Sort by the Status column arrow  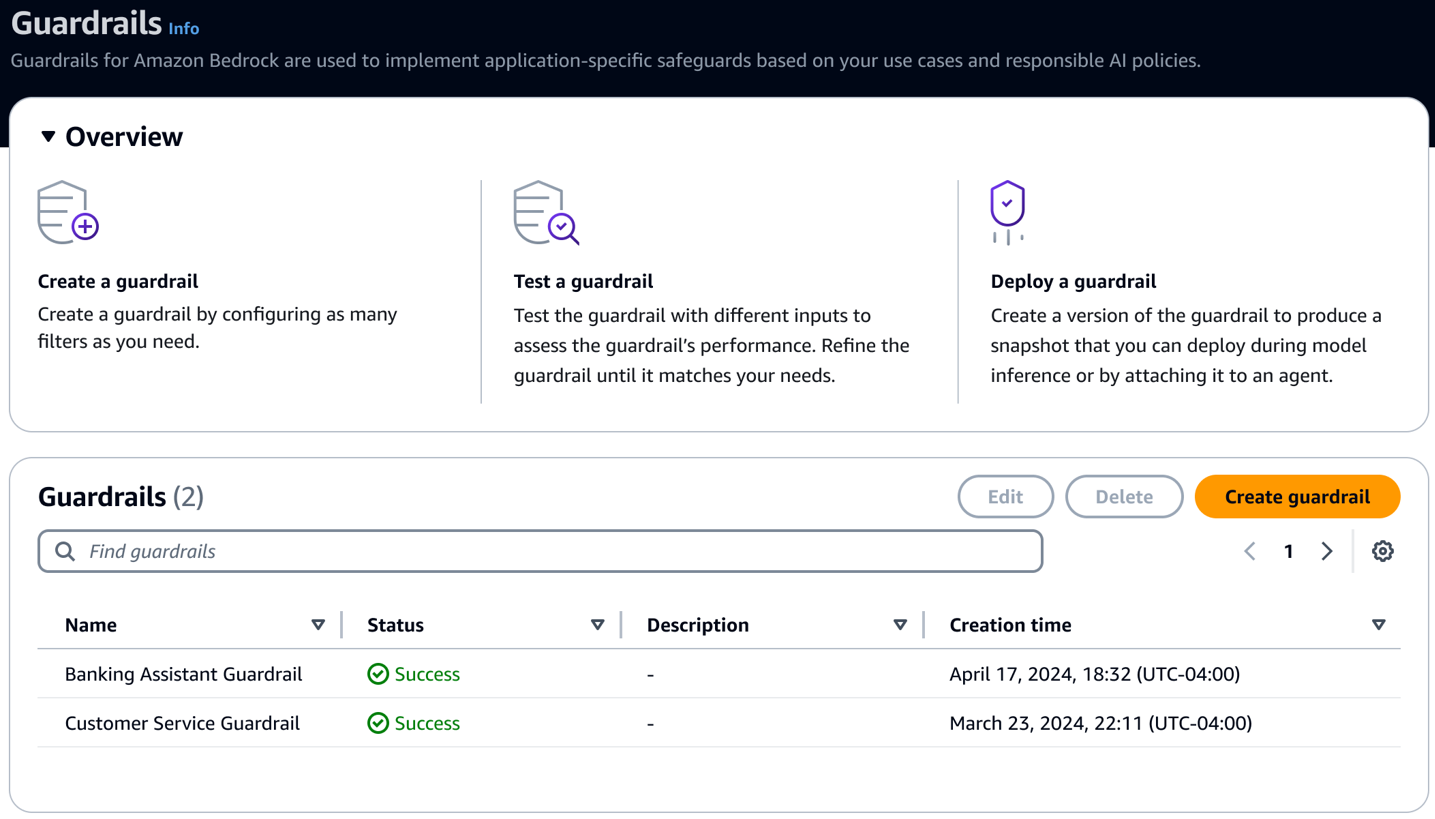pos(597,625)
